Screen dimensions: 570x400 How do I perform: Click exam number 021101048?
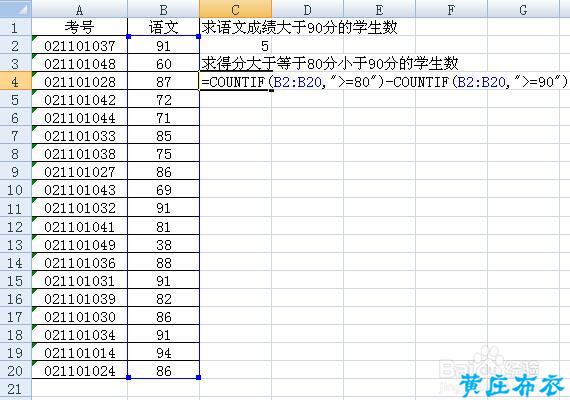pos(80,63)
